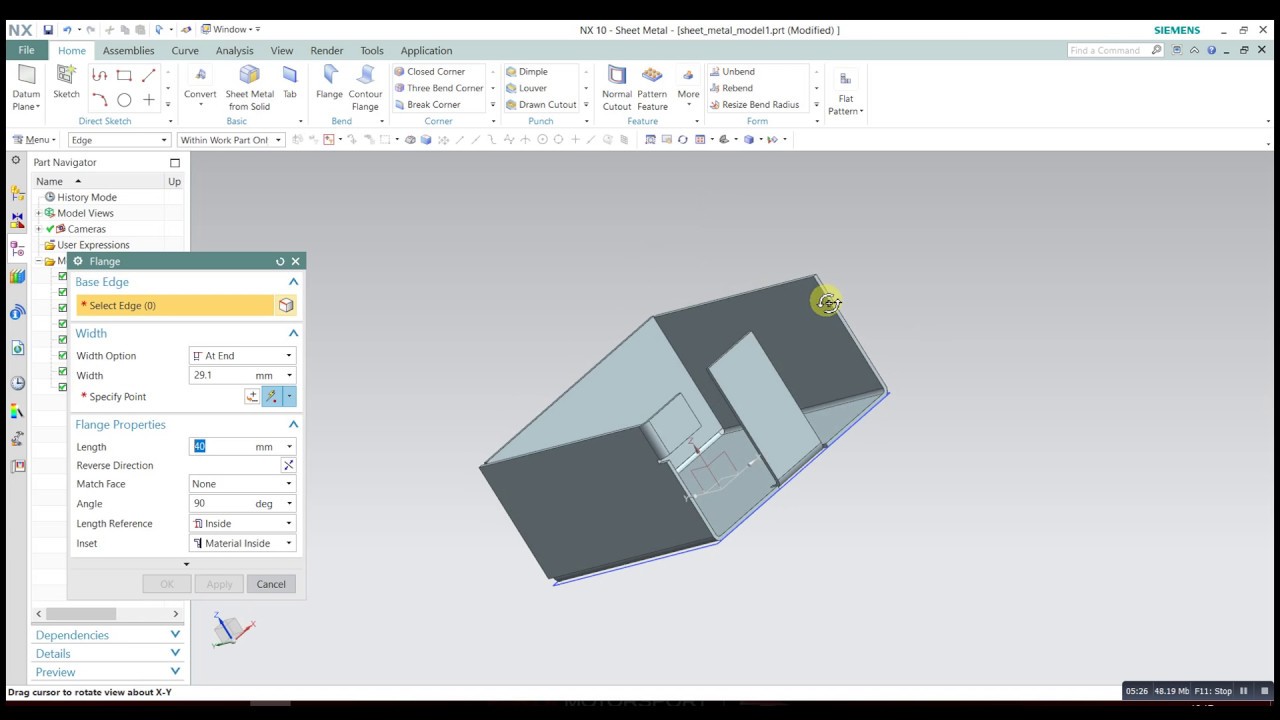Toggle the Cameras checkmark in navigator
The width and height of the screenshot is (1280, 720).
coord(50,229)
